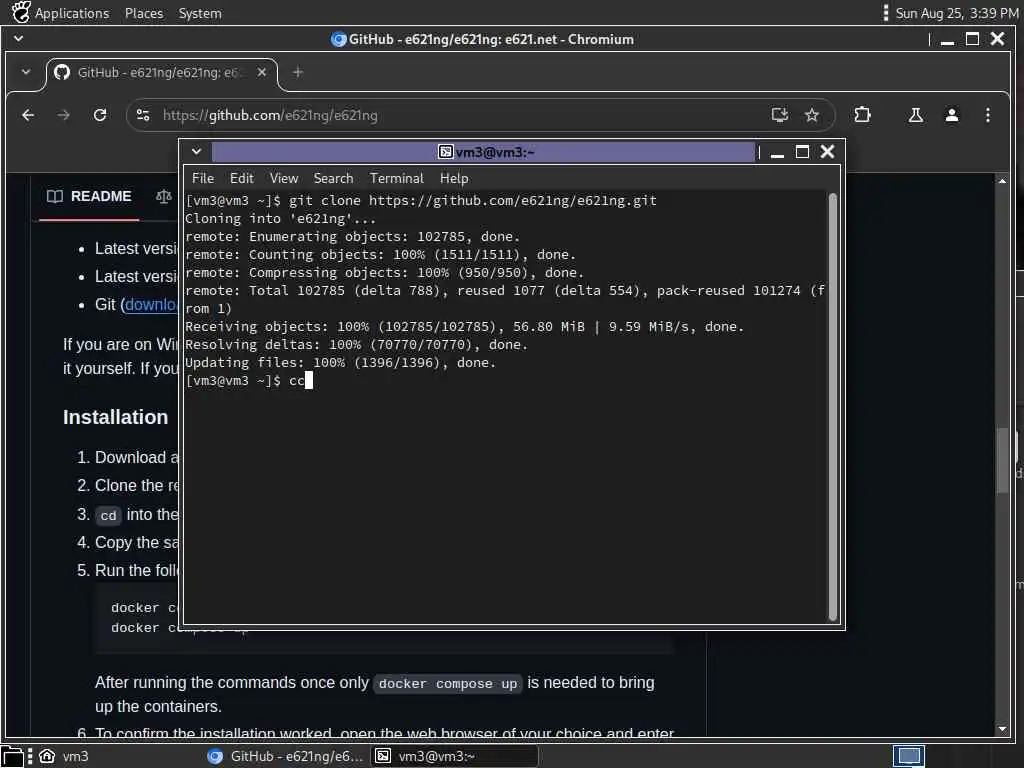
Task: Click the terminal window scrollbar
Action: (833, 406)
